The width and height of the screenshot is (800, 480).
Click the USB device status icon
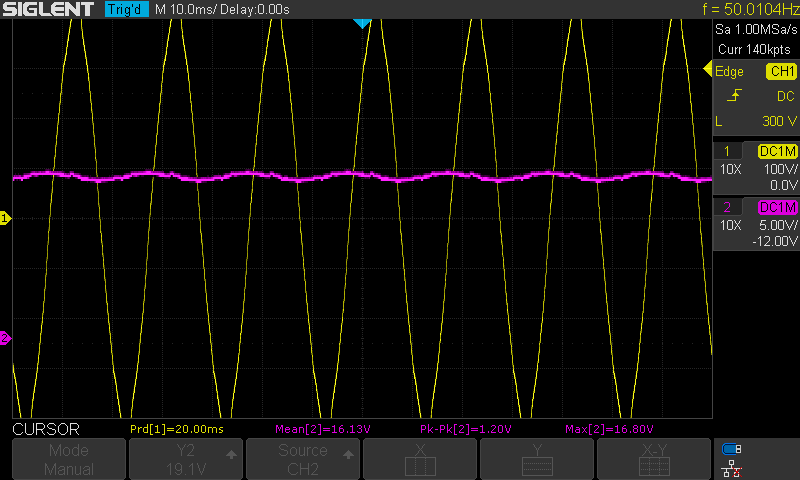(x=732, y=449)
